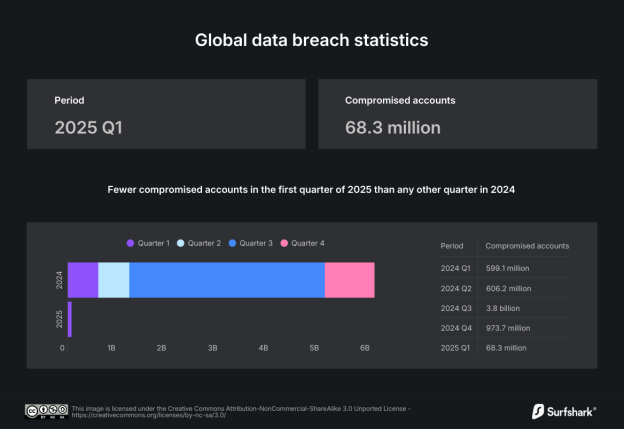Click the purple Quarter 1 legend dot
The width and height of the screenshot is (624, 430).
point(130,244)
